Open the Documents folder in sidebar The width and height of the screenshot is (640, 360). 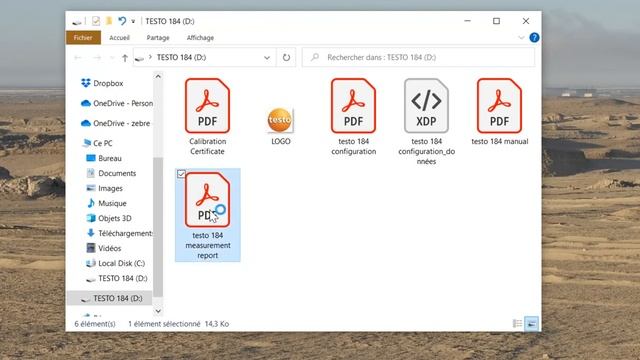coord(111,173)
